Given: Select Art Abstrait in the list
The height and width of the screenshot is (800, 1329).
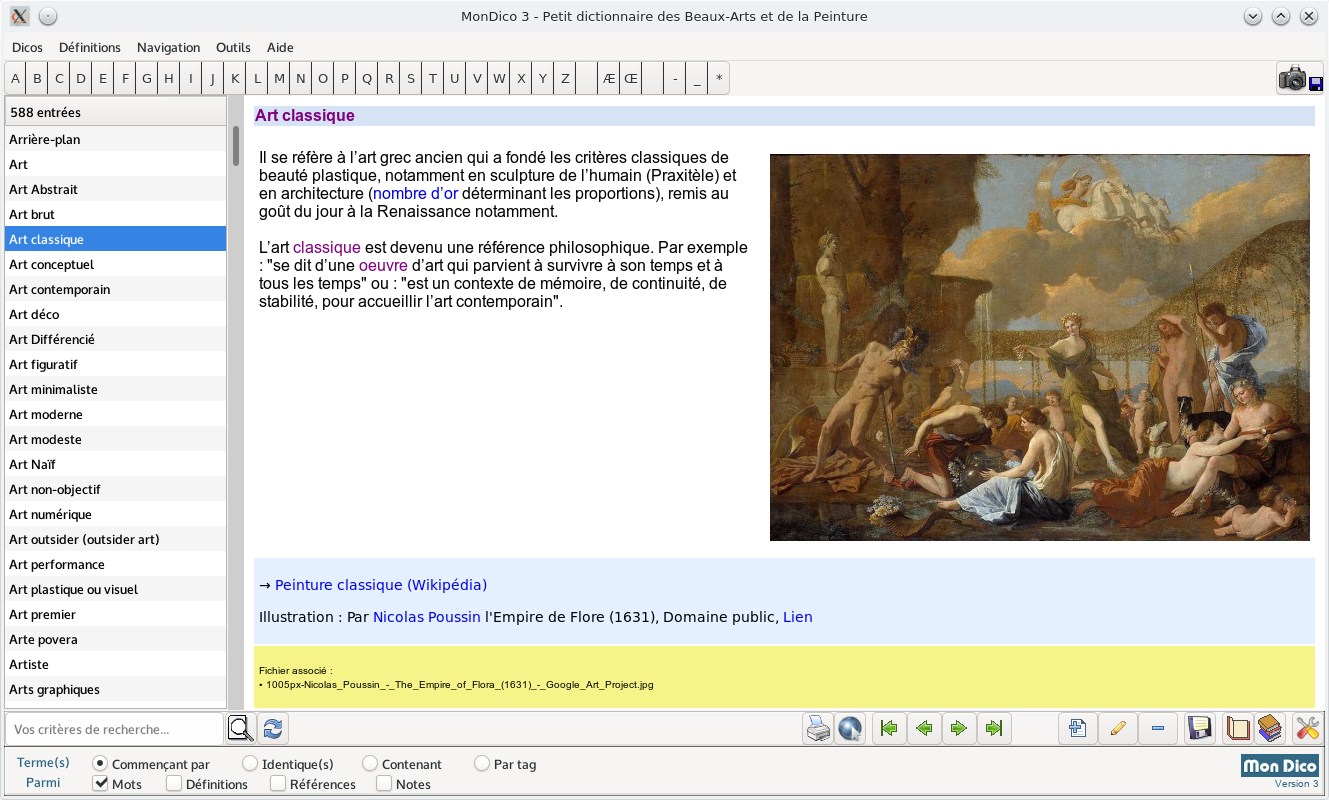Looking at the screenshot, I should [x=116, y=189].
